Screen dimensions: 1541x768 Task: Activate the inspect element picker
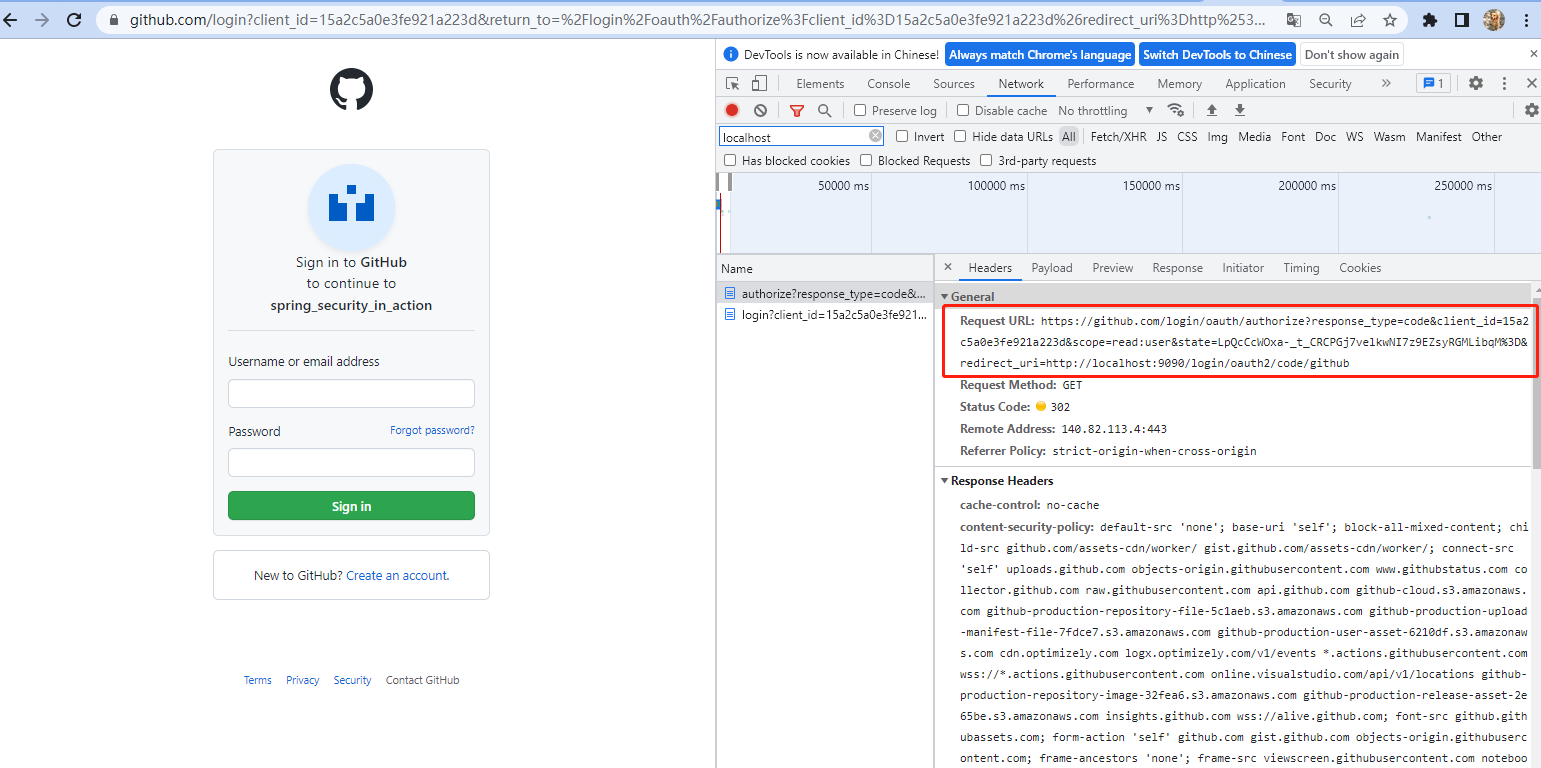tap(733, 84)
